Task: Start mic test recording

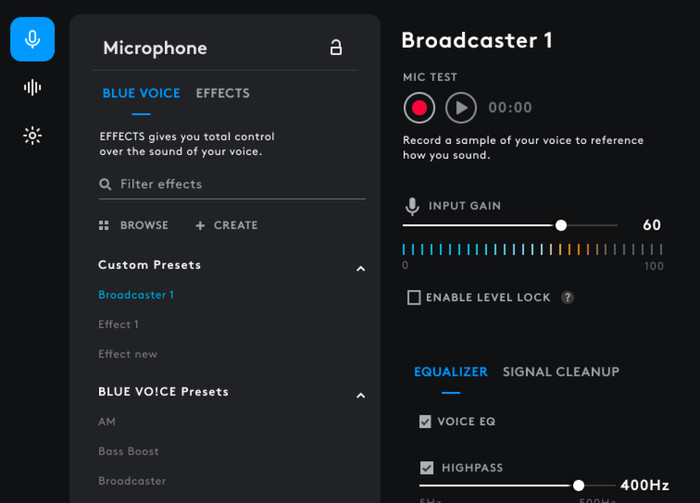Action: click(419, 108)
